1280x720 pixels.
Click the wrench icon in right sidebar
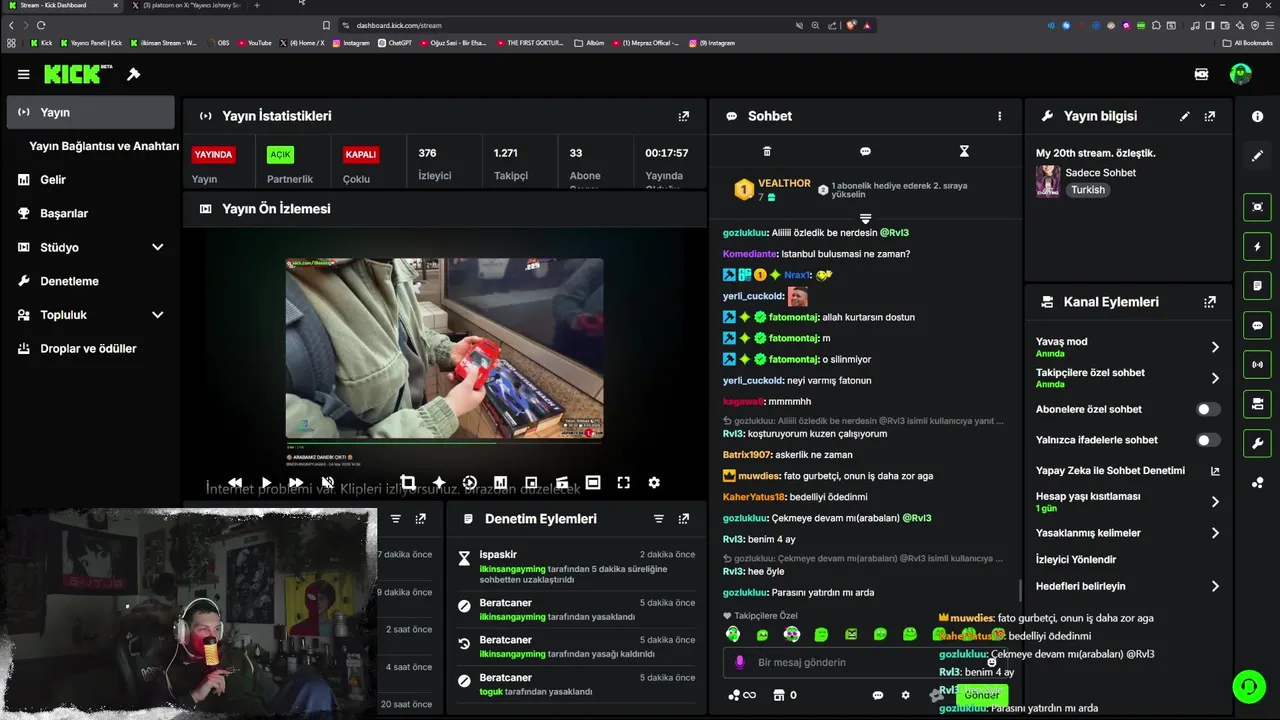click(1258, 443)
